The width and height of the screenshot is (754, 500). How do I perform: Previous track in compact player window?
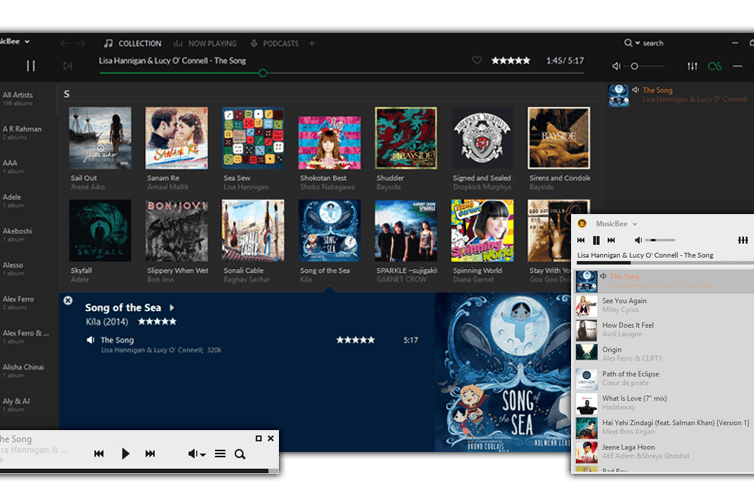tap(581, 240)
